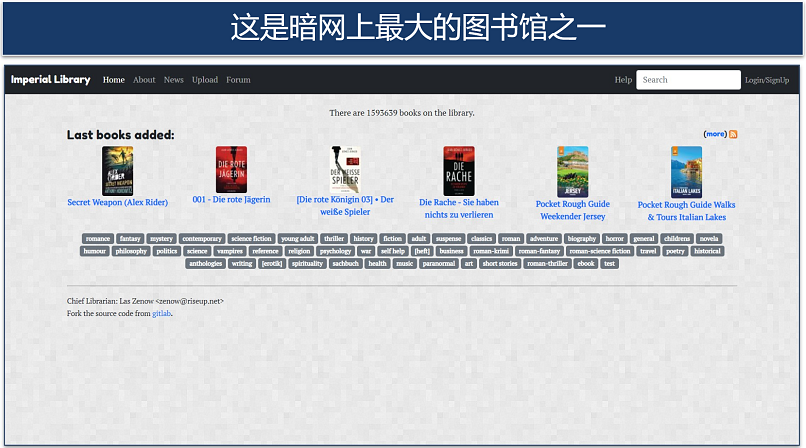Image resolution: width=806 pixels, height=448 pixels.
Task: Open the Pocket Rough Guide Jersey cover
Action: (573, 172)
